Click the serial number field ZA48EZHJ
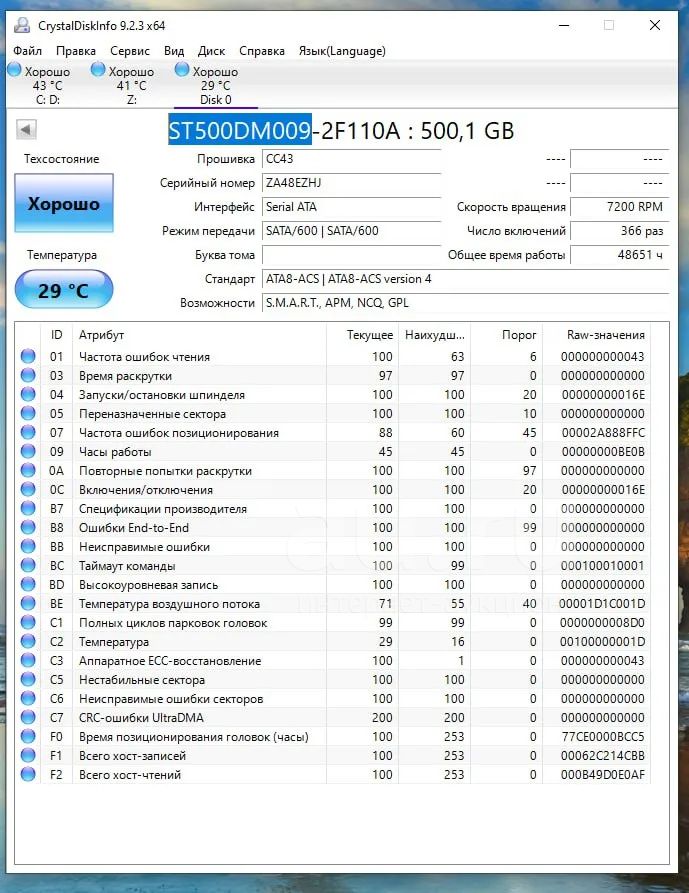689x893 pixels. tap(351, 183)
